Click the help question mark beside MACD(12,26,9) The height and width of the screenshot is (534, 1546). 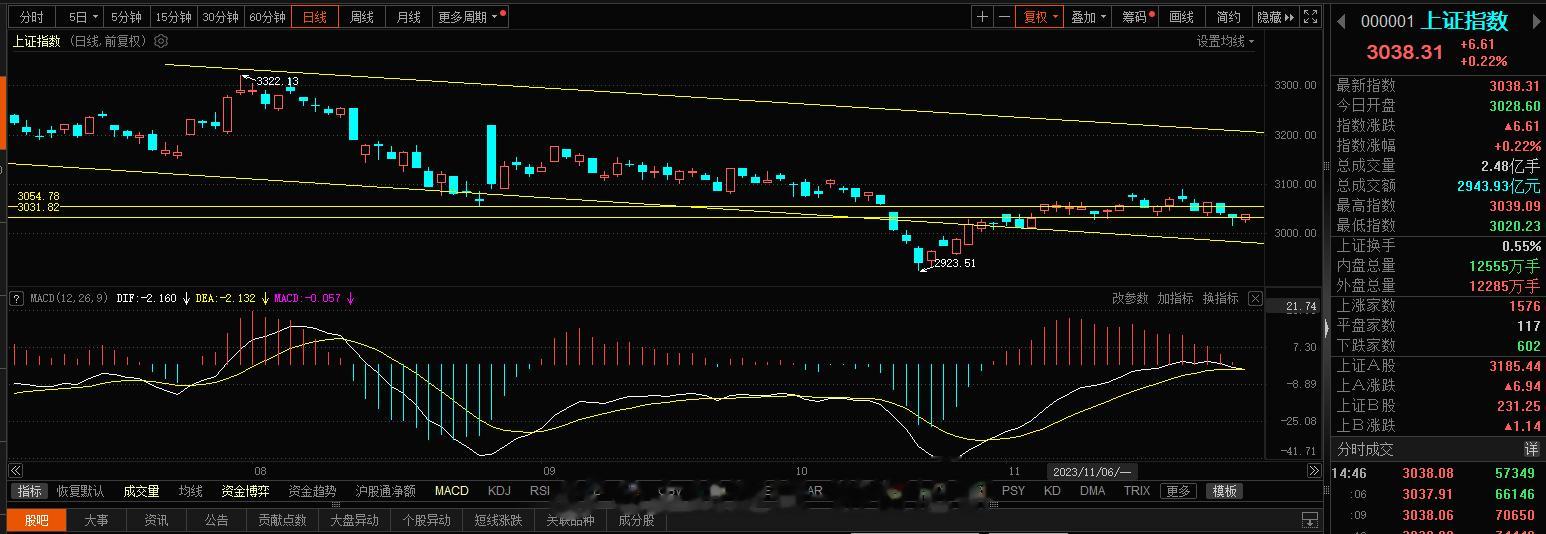click(16, 298)
